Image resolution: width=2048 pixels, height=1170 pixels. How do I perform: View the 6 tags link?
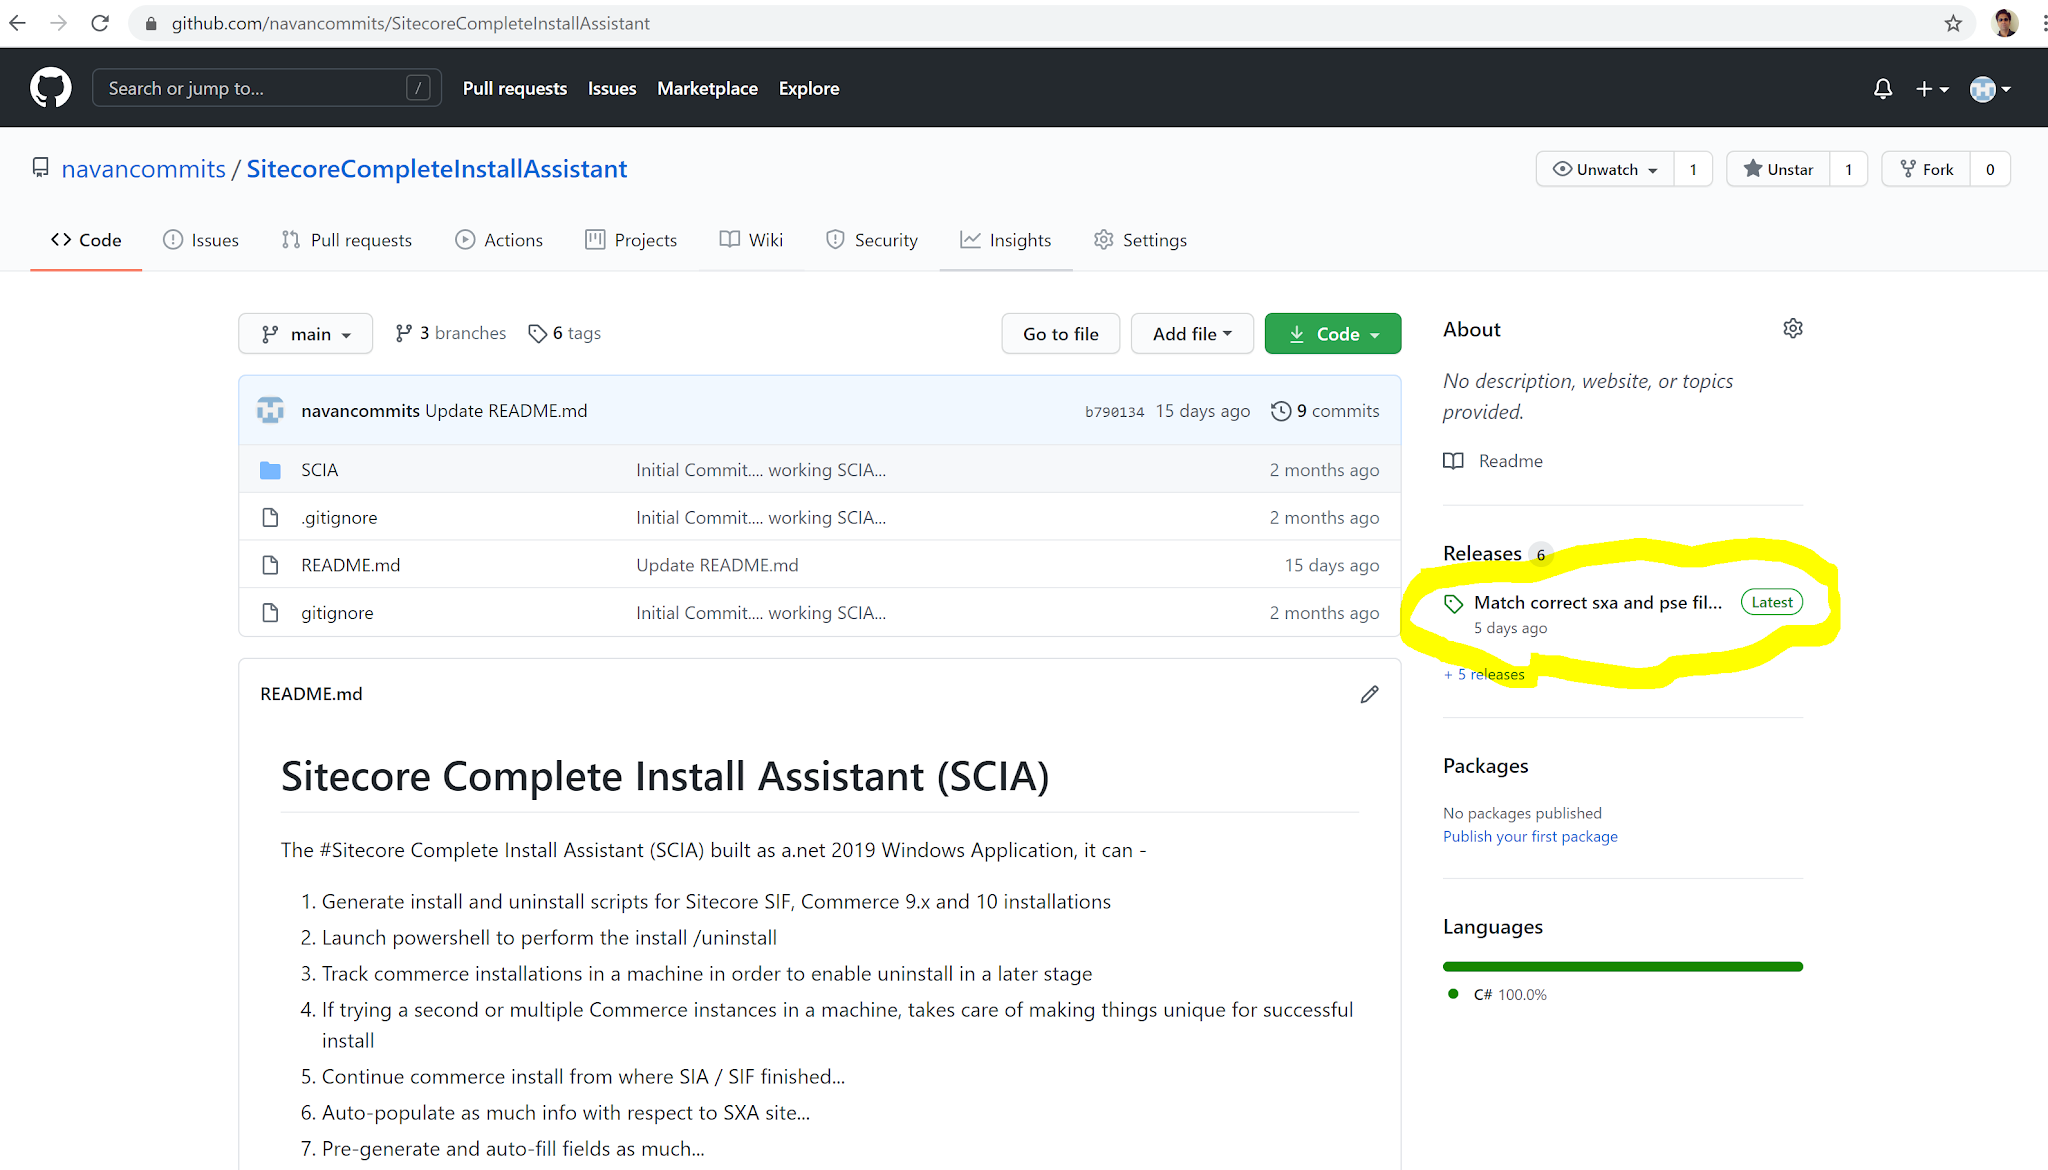click(x=565, y=333)
